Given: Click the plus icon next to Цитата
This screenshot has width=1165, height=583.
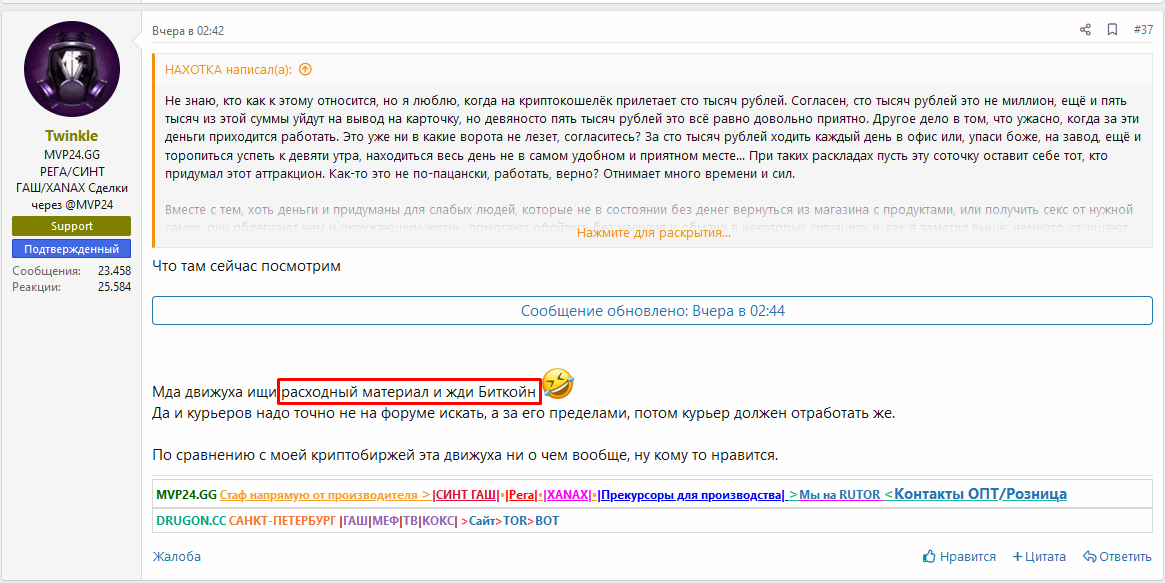Looking at the screenshot, I should [1017, 557].
